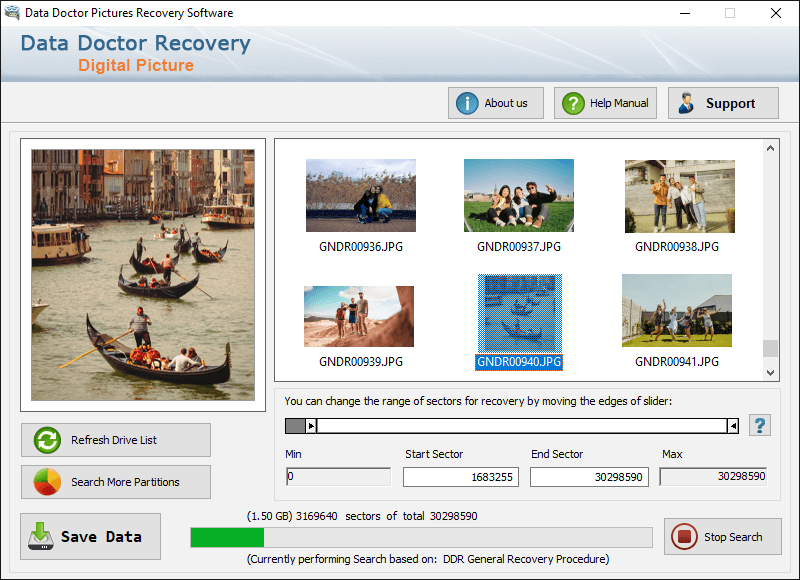The width and height of the screenshot is (800, 580).
Task: Click the right handle of sector slider
Action: (733, 425)
